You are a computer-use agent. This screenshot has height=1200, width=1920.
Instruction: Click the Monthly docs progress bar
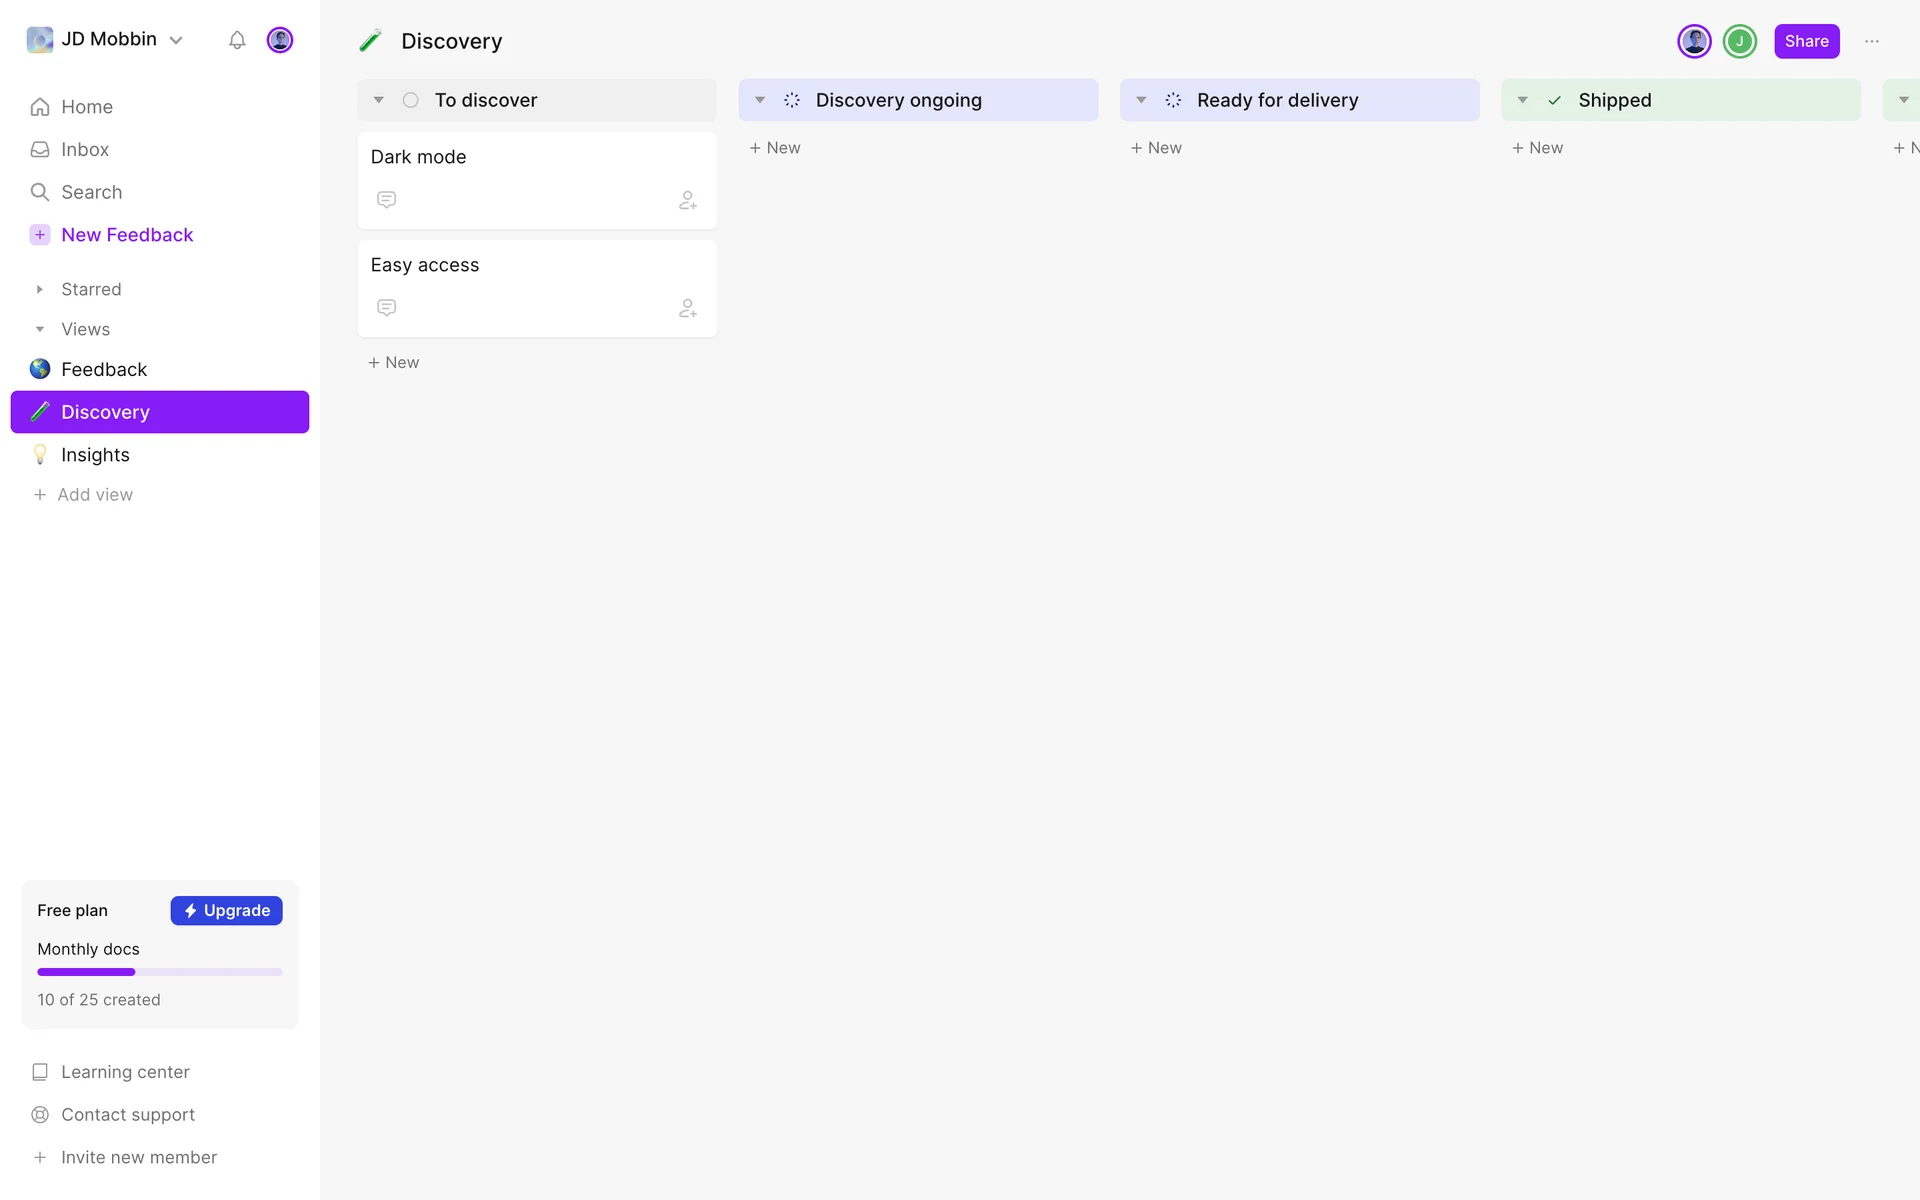[160, 972]
